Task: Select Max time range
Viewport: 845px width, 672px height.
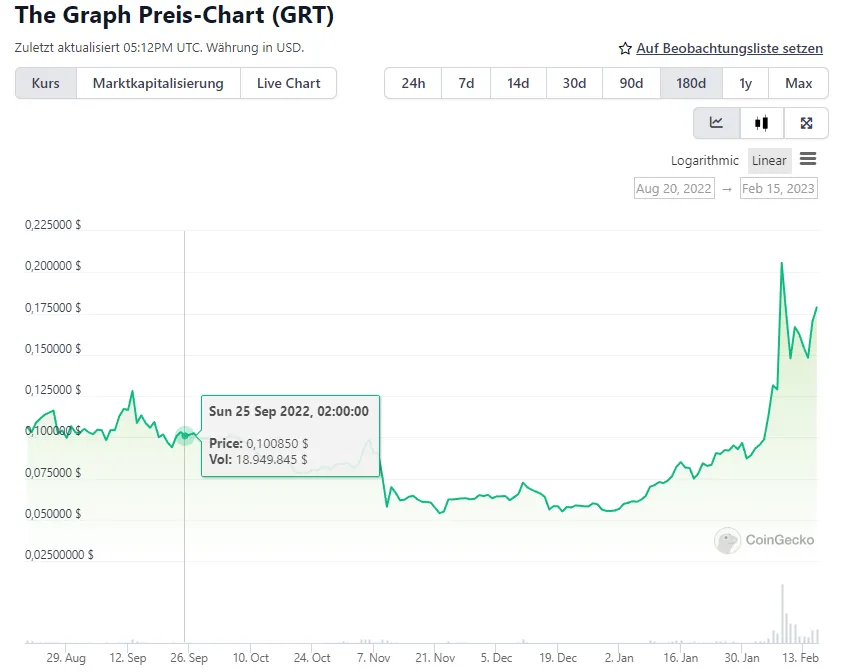Action: click(799, 83)
